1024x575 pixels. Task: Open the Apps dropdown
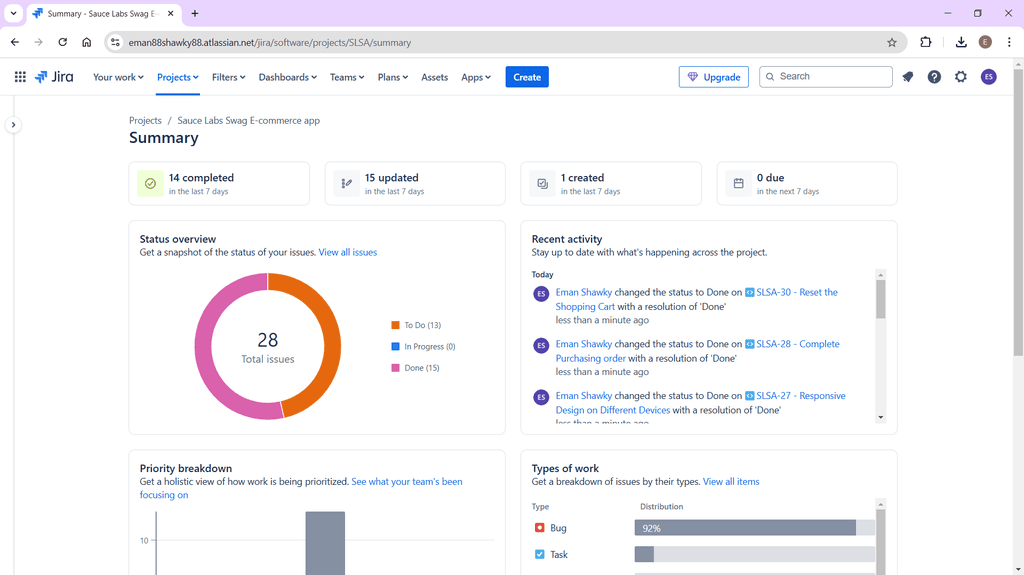click(x=475, y=77)
